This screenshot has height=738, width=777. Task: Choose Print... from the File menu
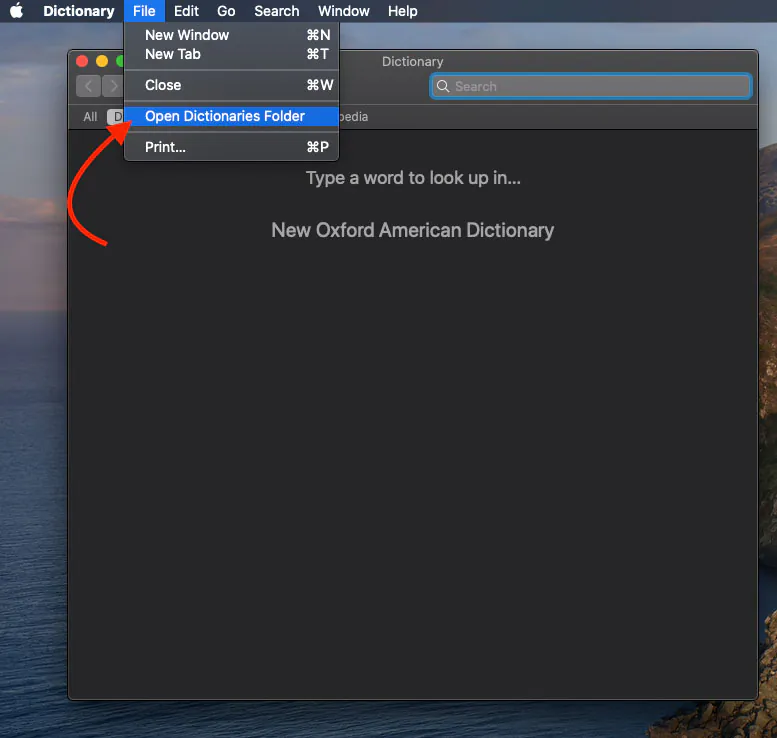(165, 147)
